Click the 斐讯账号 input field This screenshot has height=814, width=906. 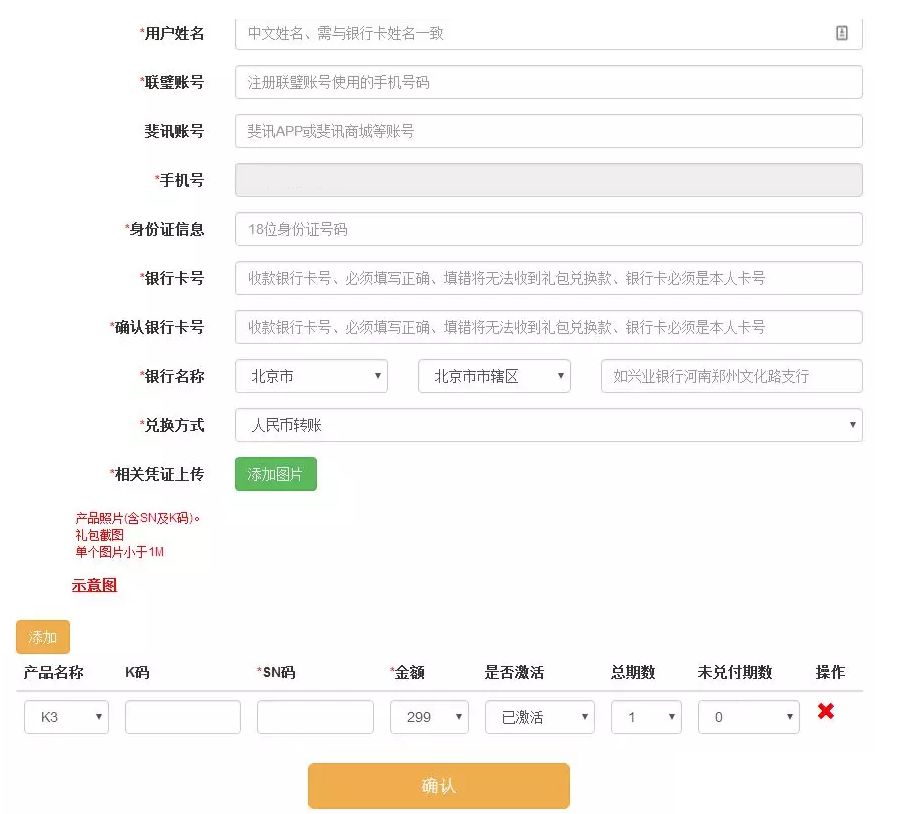(x=548, y=131)
